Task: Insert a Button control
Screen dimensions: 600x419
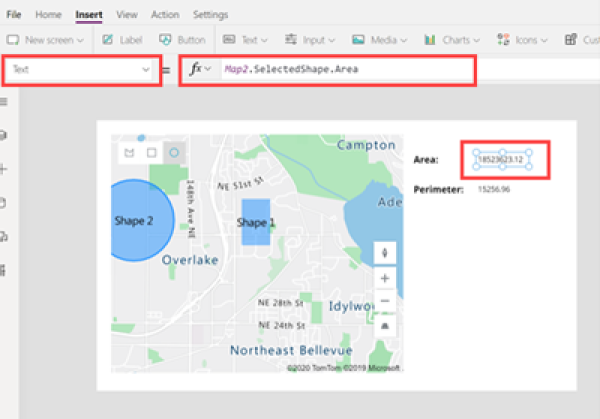Action: coord(183,40)
